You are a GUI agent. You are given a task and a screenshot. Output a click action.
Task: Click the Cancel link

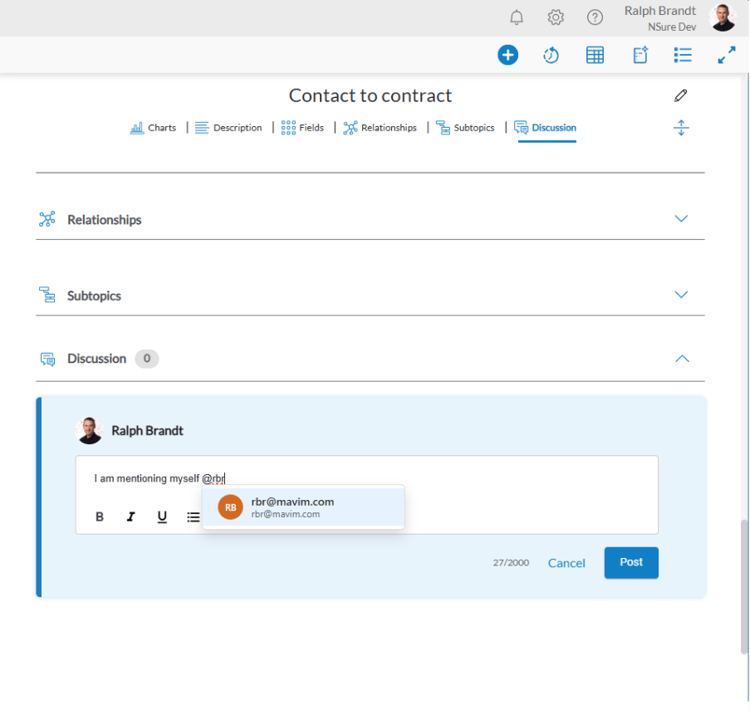click(x=566, y=563)
